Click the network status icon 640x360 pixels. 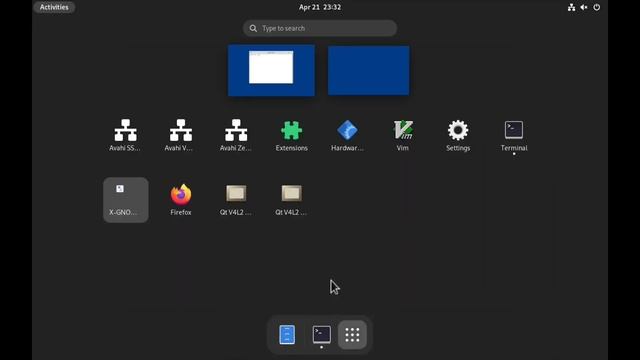tap(571, 7)
